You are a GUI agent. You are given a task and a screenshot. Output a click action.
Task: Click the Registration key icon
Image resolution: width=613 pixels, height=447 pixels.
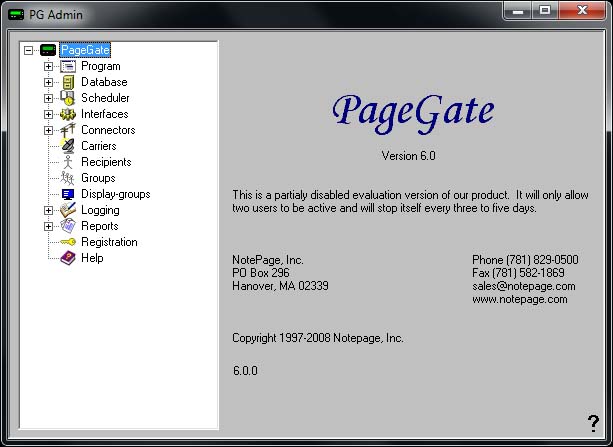68,242
